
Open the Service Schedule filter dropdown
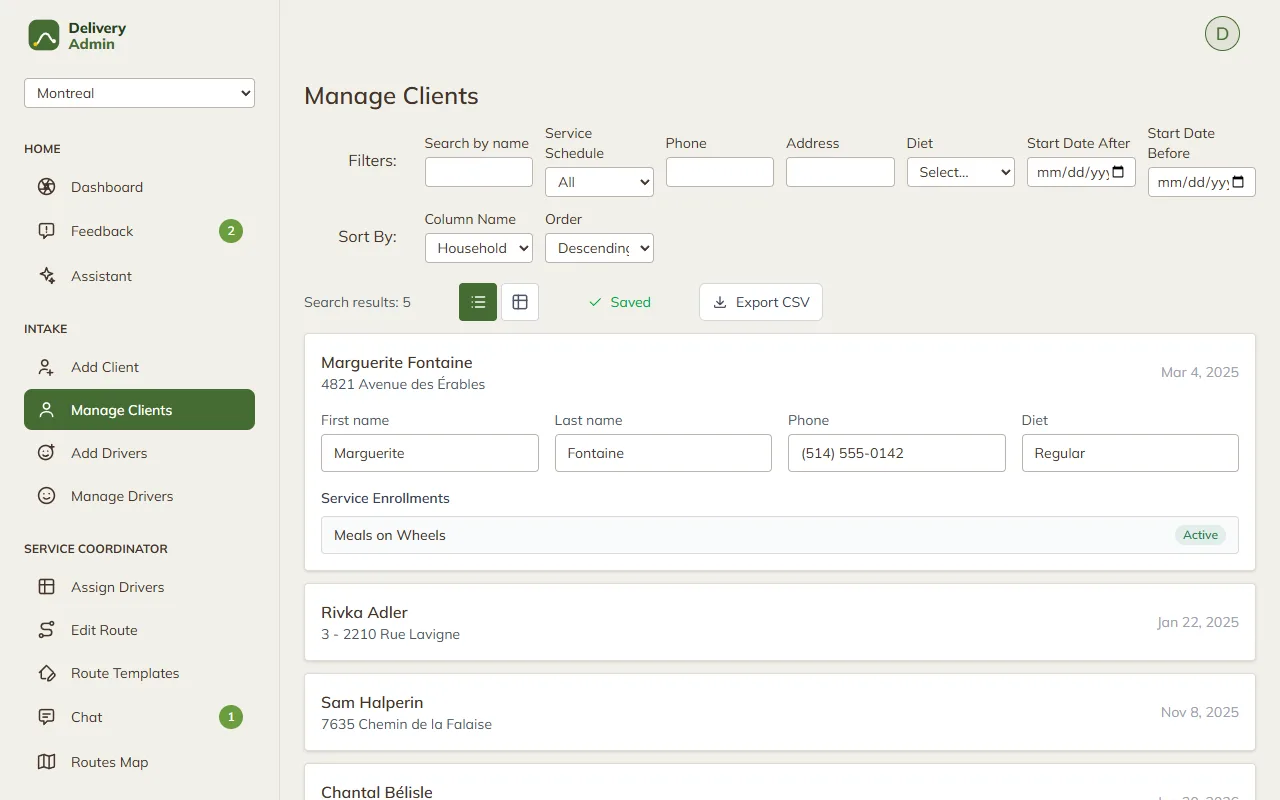(x=599, y=182)
